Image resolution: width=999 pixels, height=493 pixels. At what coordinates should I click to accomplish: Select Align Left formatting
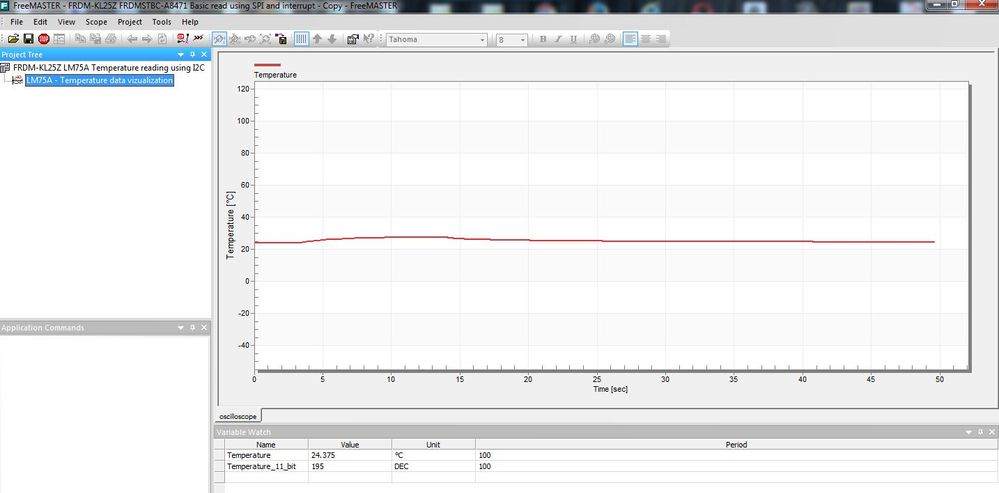point(630,39)
